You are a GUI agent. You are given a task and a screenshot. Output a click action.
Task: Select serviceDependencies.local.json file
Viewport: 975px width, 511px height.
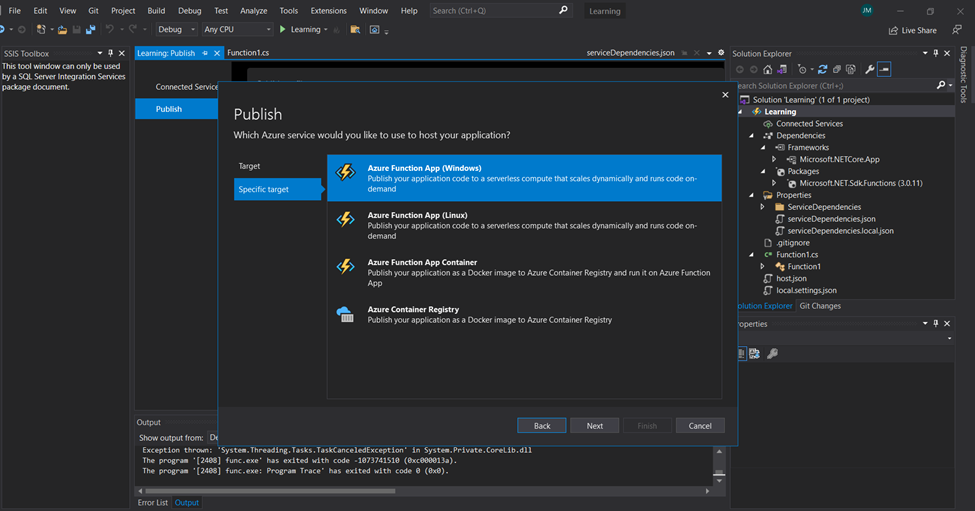coord(840,231)
